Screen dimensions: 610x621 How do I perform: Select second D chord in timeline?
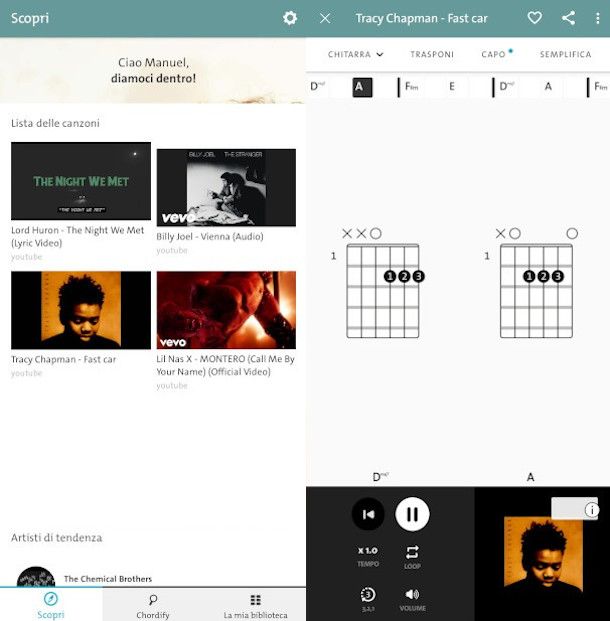(507, 86)
